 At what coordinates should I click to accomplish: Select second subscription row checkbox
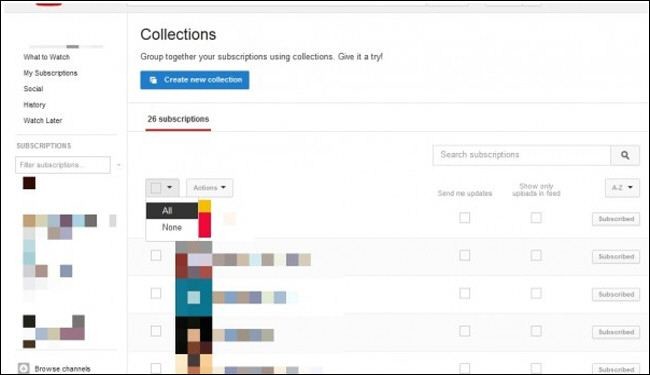156,255
